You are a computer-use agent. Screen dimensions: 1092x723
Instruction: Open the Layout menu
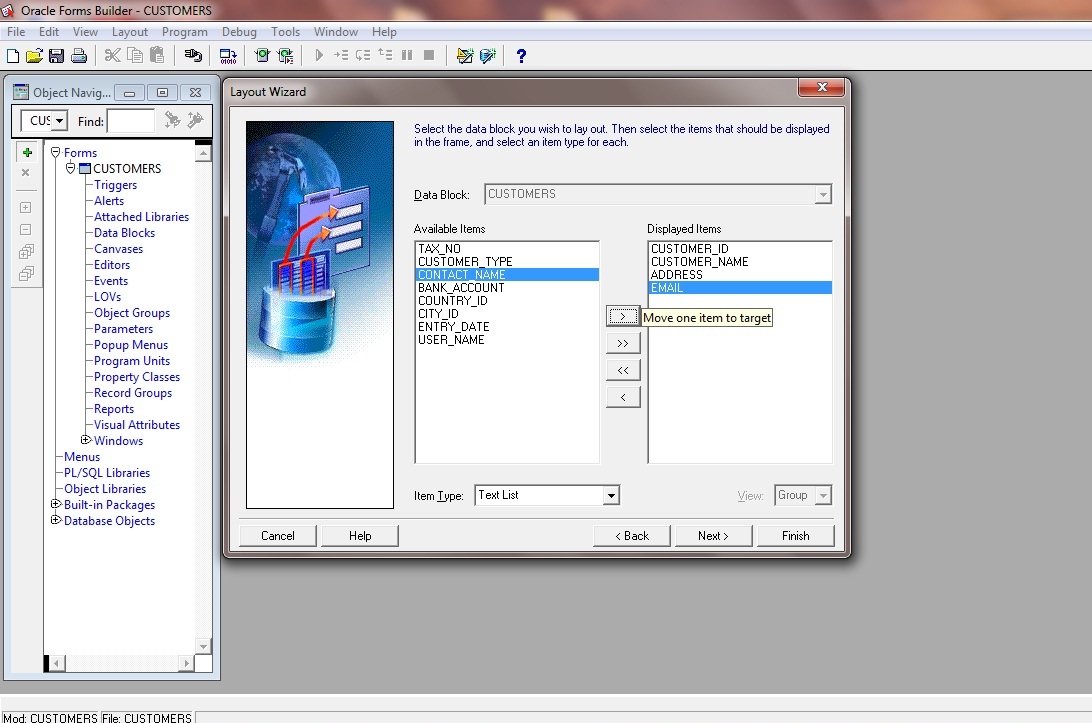[x=130, y=32]
